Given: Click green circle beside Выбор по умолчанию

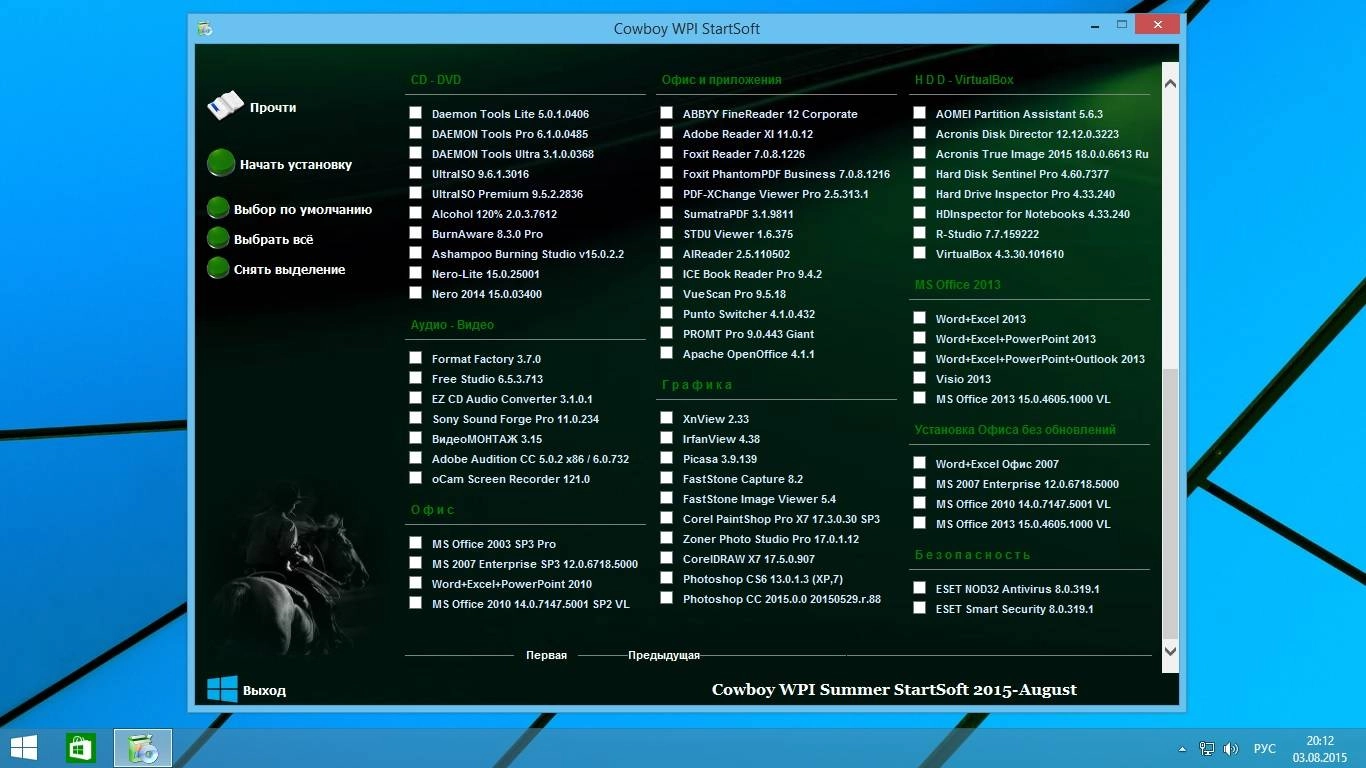Looking at the screenshot, I should tap(218, 208).
